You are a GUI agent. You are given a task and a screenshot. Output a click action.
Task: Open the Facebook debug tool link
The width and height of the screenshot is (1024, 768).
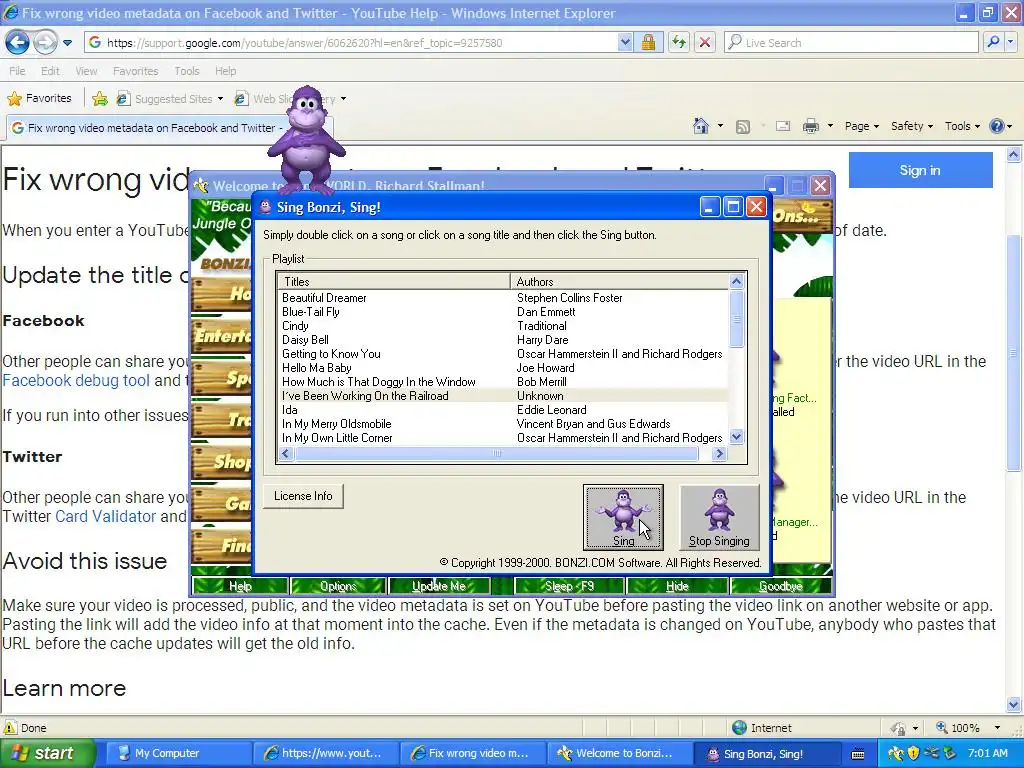76,381
